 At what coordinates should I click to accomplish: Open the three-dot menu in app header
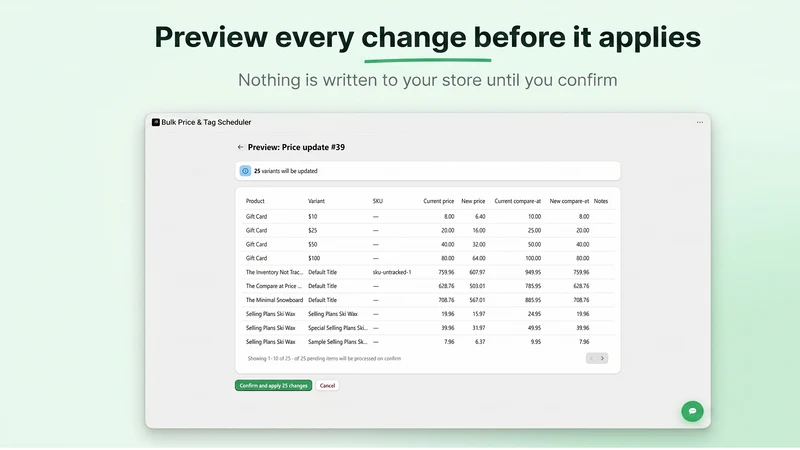[699, 122]
